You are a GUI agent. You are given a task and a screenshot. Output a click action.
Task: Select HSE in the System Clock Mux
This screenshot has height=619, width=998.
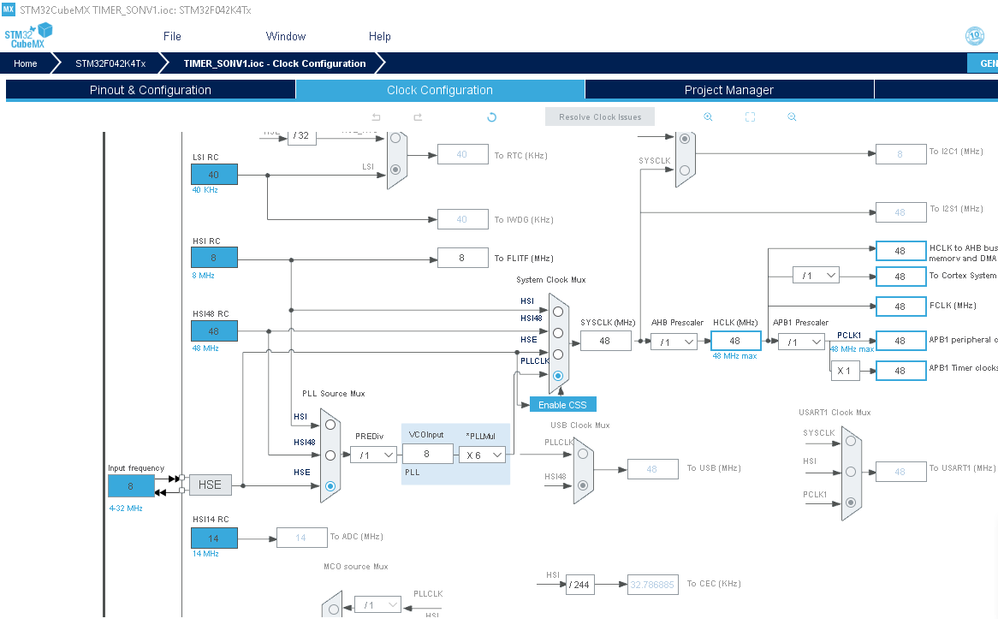pyautogui.click(x=558, y=354)
